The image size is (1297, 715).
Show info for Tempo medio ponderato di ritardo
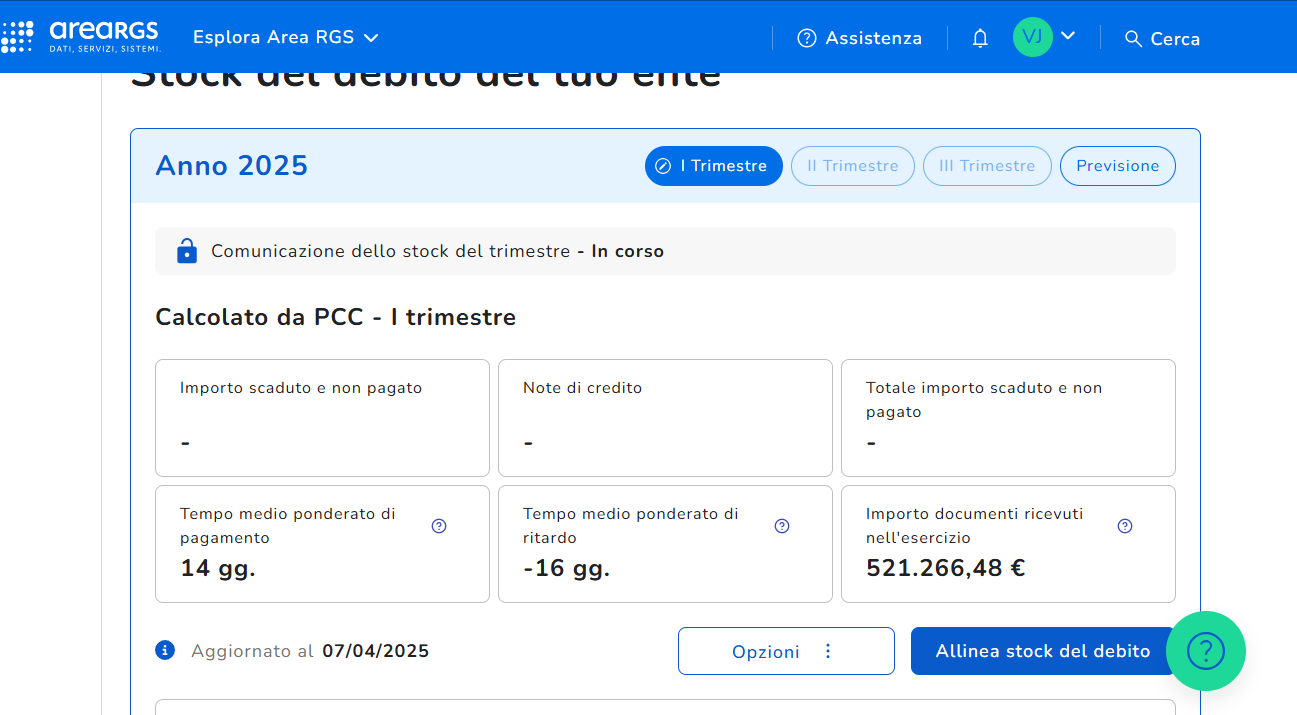click(782, 526)
